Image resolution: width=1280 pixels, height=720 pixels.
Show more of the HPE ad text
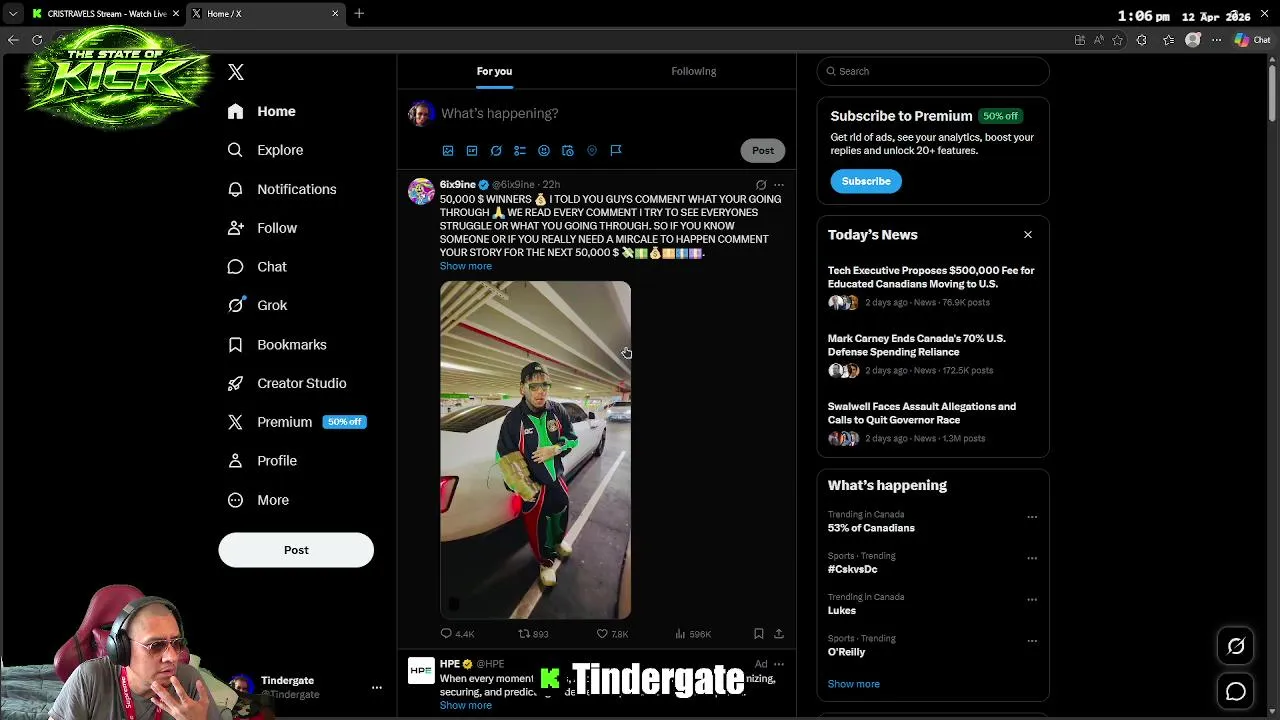(466, 705)
